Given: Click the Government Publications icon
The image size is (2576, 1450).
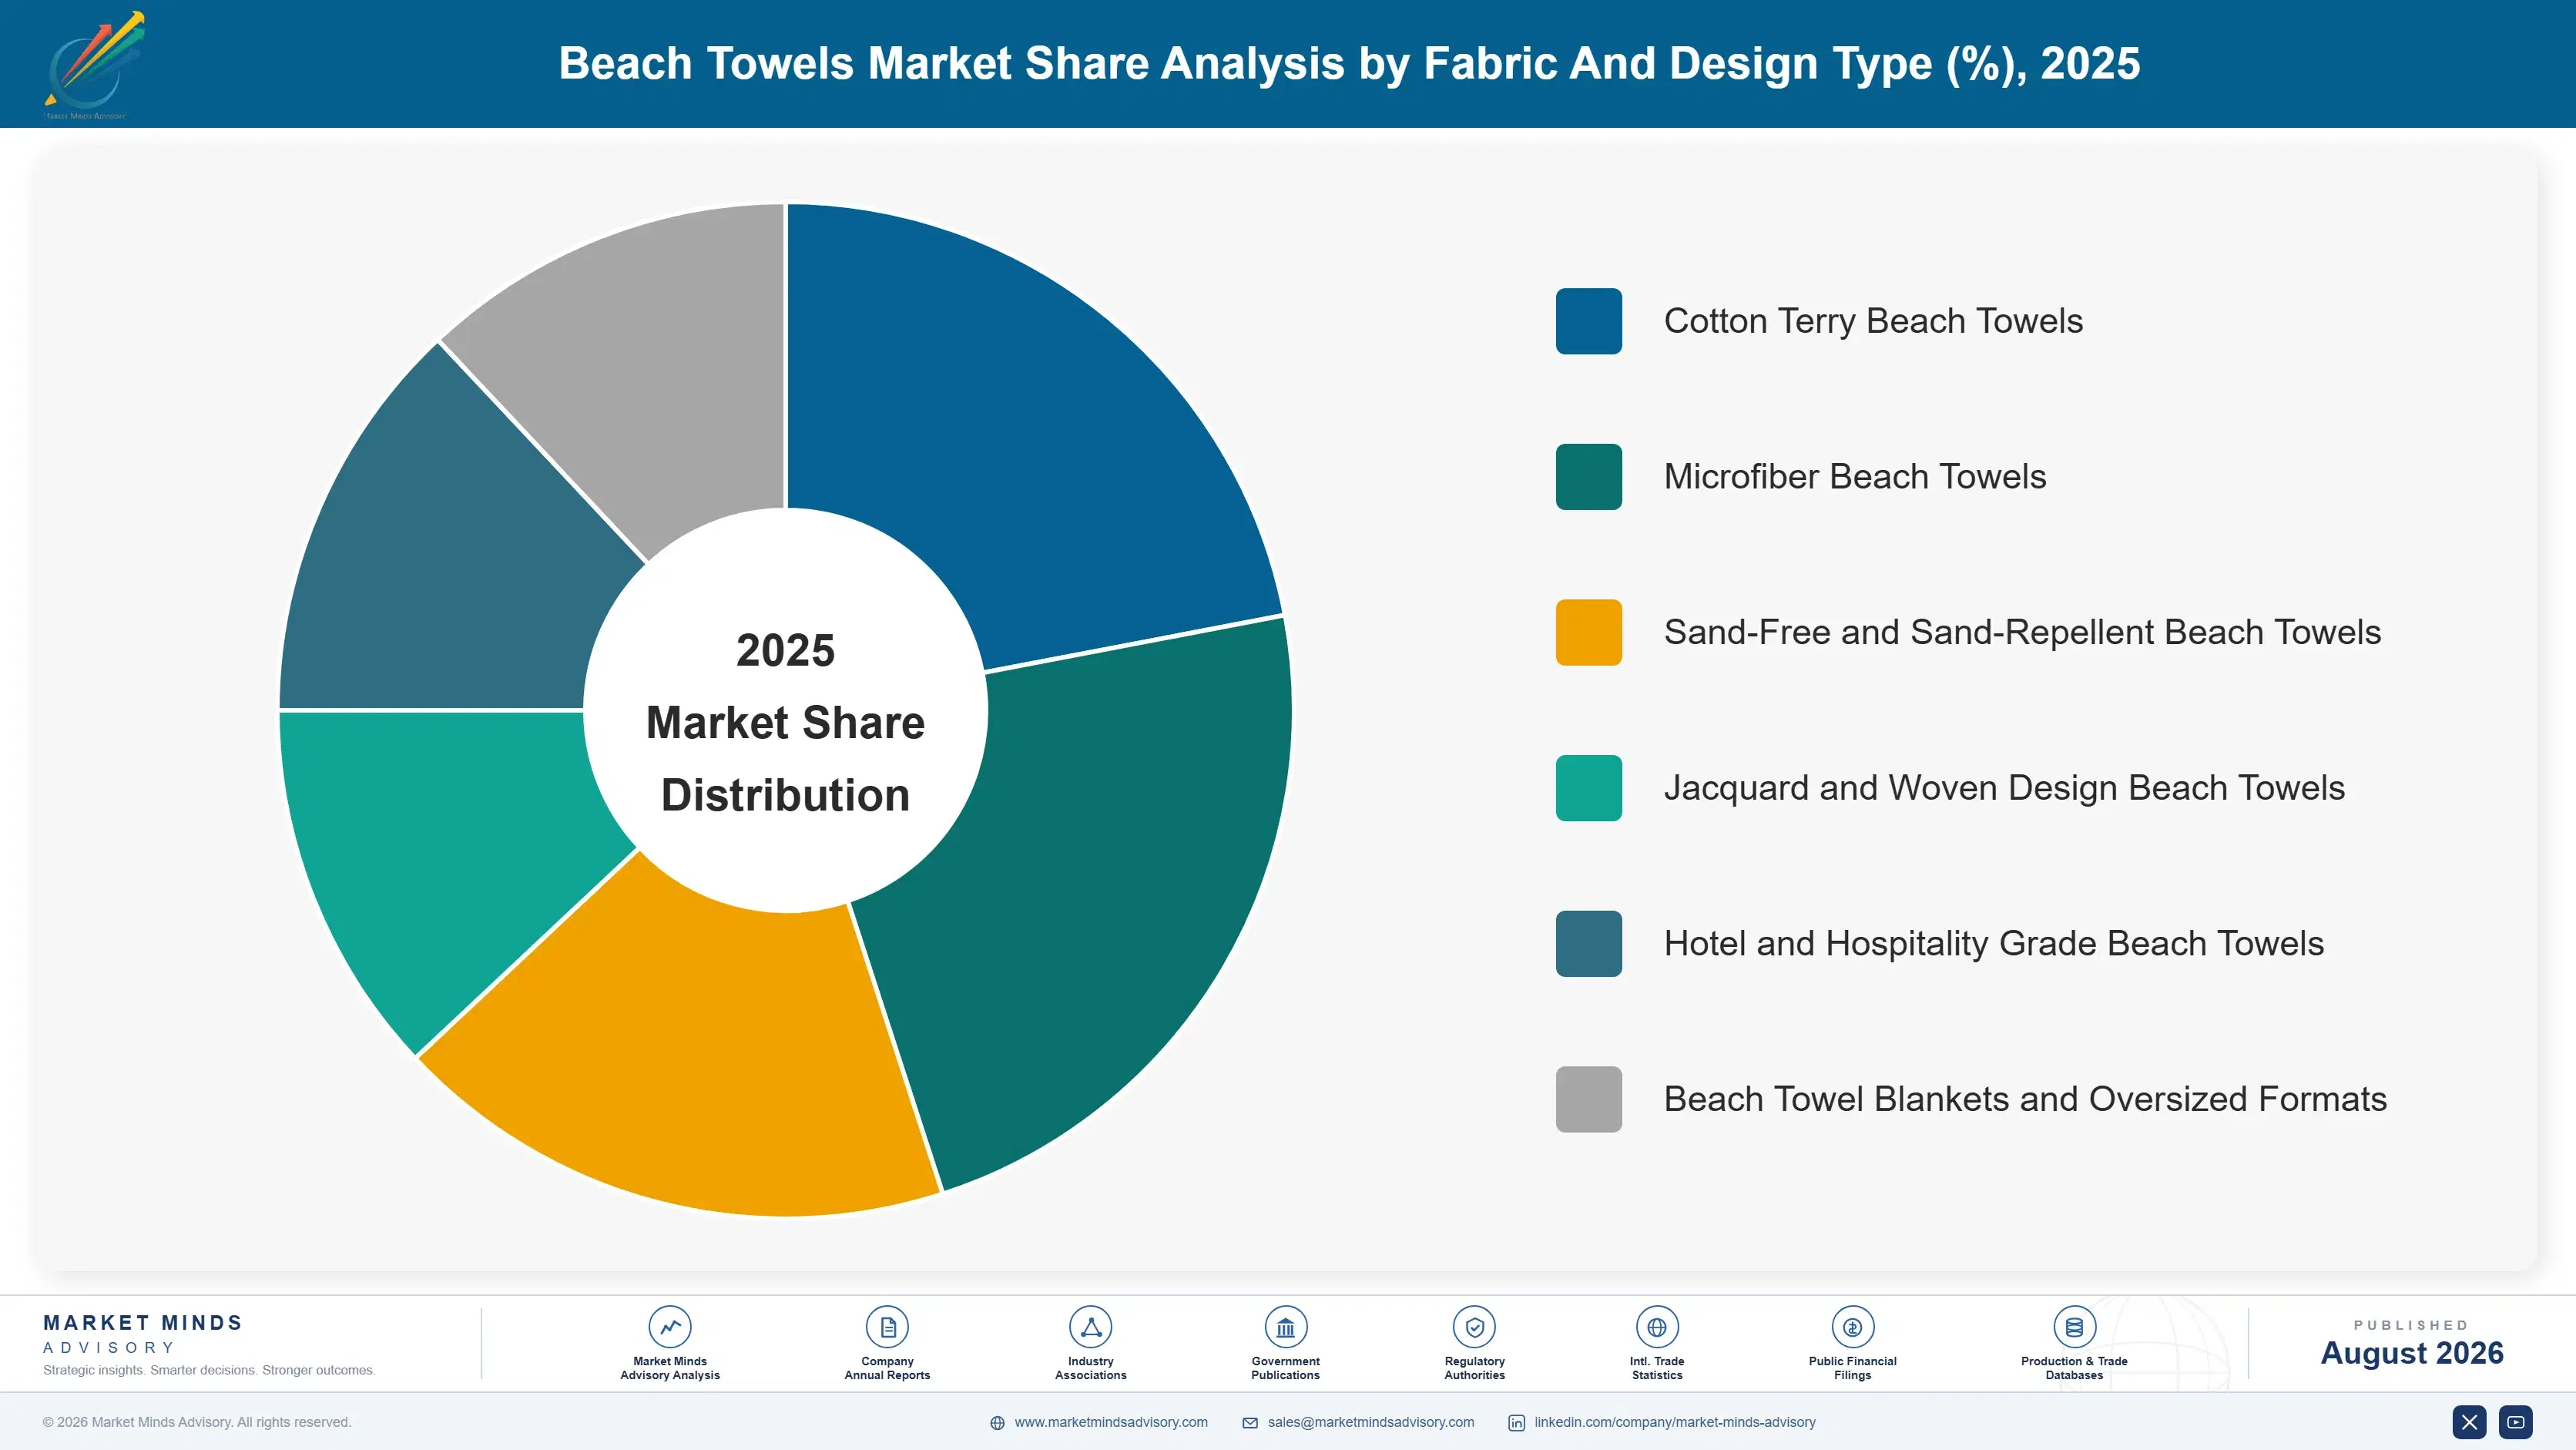Looking at the screenshot, I should pyautogui.click(x=1285, y=1327).
